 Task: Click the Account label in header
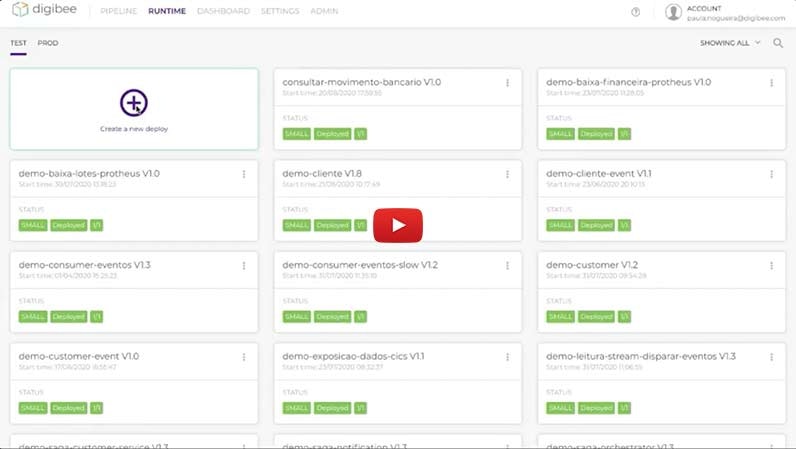click(704, 9)
